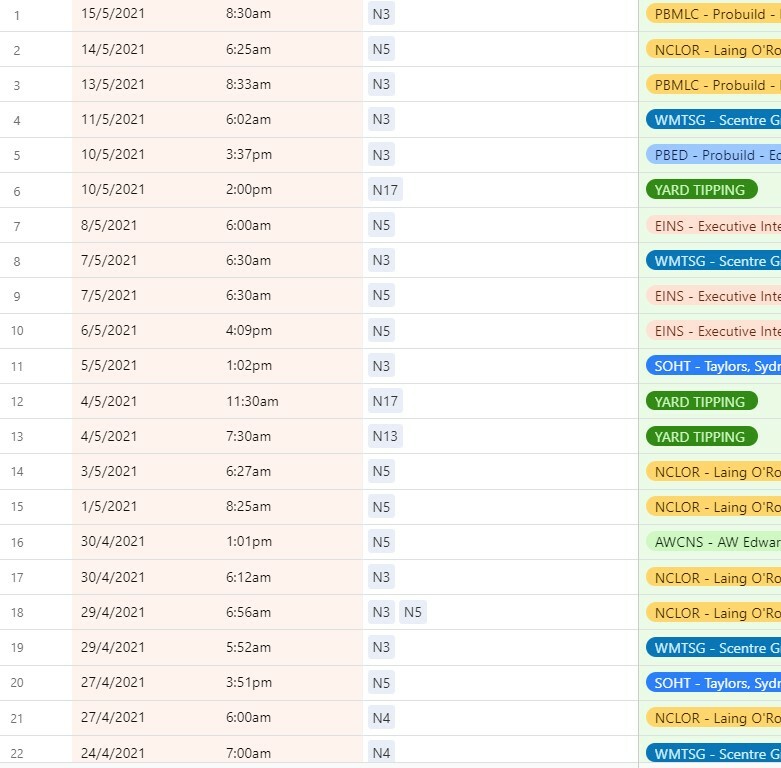Click time 6:12am
This screenshot has height=768, width=781.
248,577
